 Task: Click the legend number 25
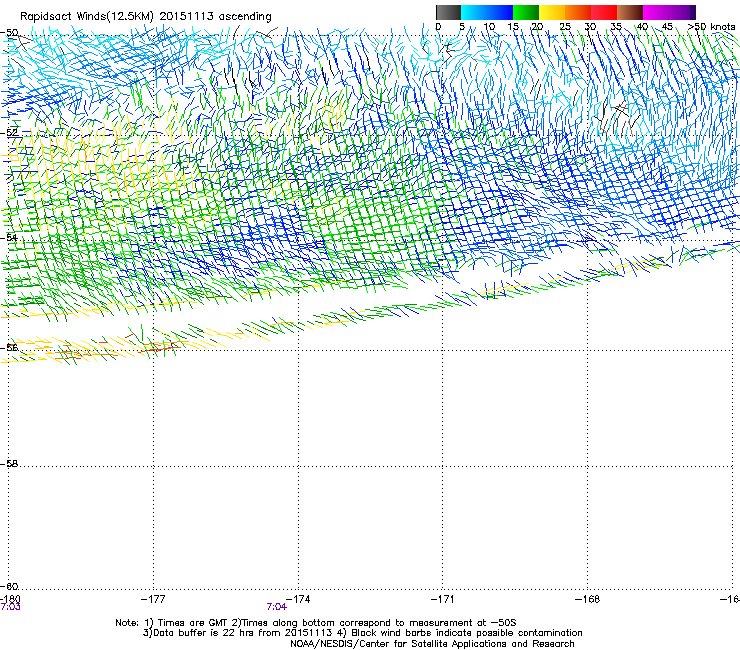(565, 26)
